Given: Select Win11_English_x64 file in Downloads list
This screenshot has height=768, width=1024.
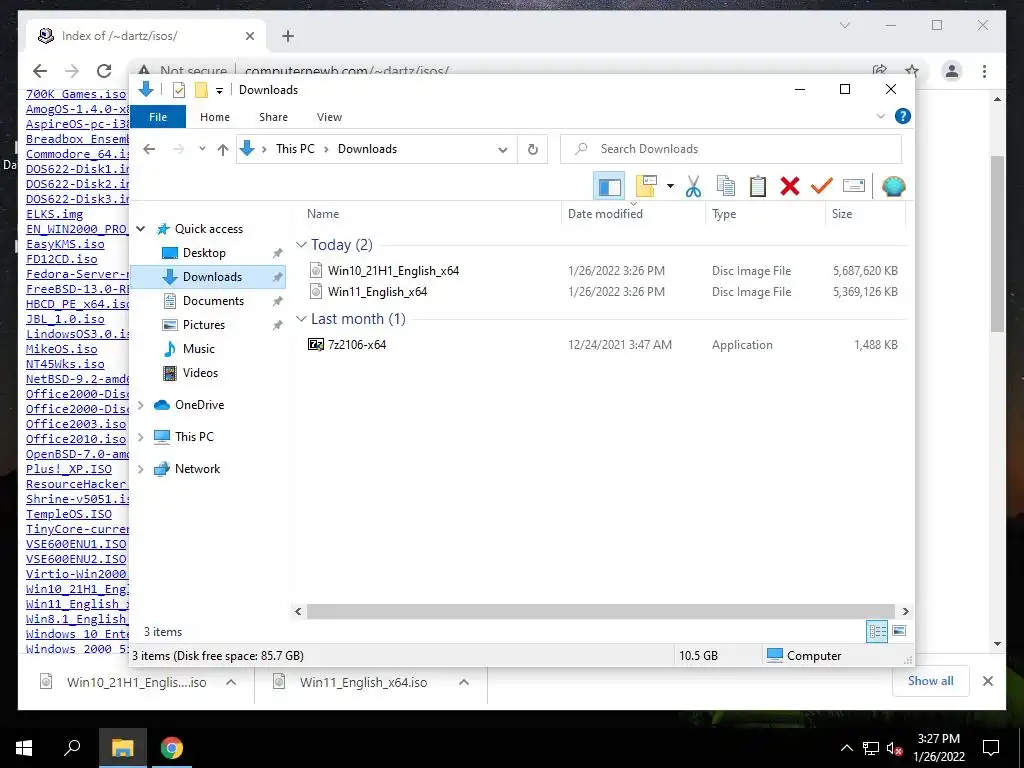Looking at the screenshot, I should coord(377,292).
